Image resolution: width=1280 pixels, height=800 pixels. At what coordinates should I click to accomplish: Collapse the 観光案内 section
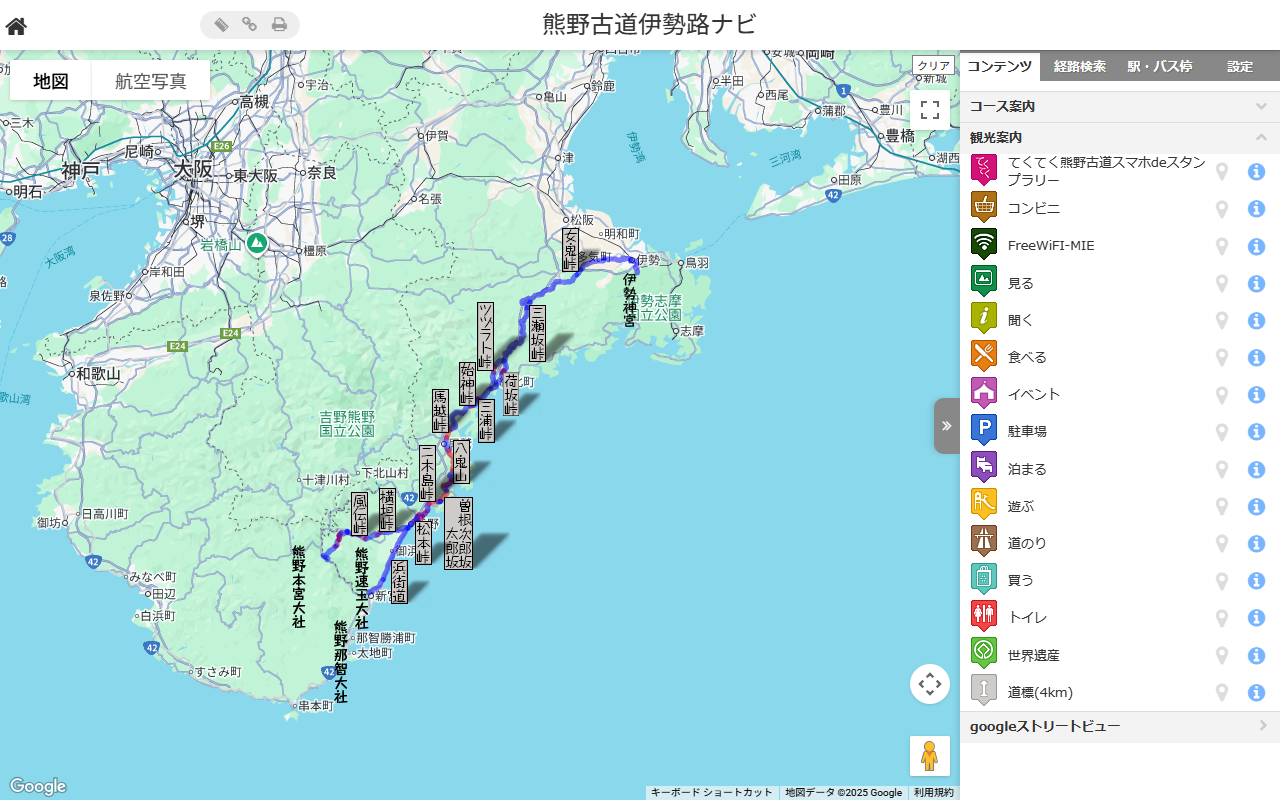pyautogui.click(x=1120, y=137)
